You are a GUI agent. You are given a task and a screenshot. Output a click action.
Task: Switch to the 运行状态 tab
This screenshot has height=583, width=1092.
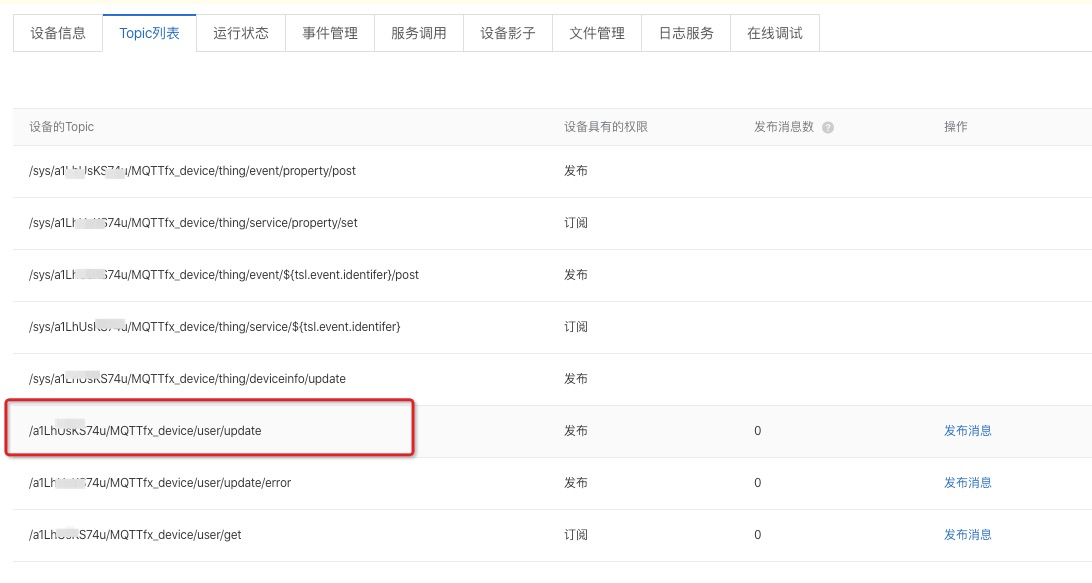(x=241, y=33)
